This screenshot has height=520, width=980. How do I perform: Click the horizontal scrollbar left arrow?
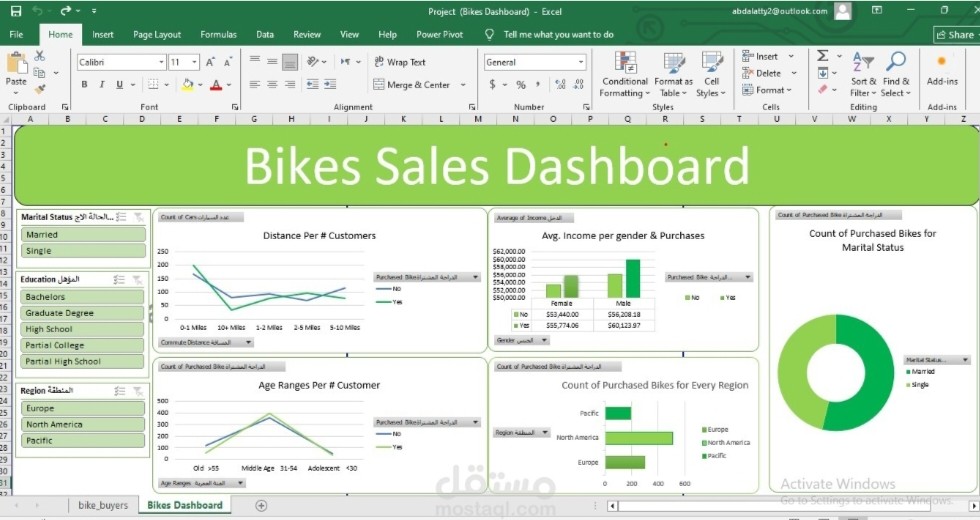point(612,505)
